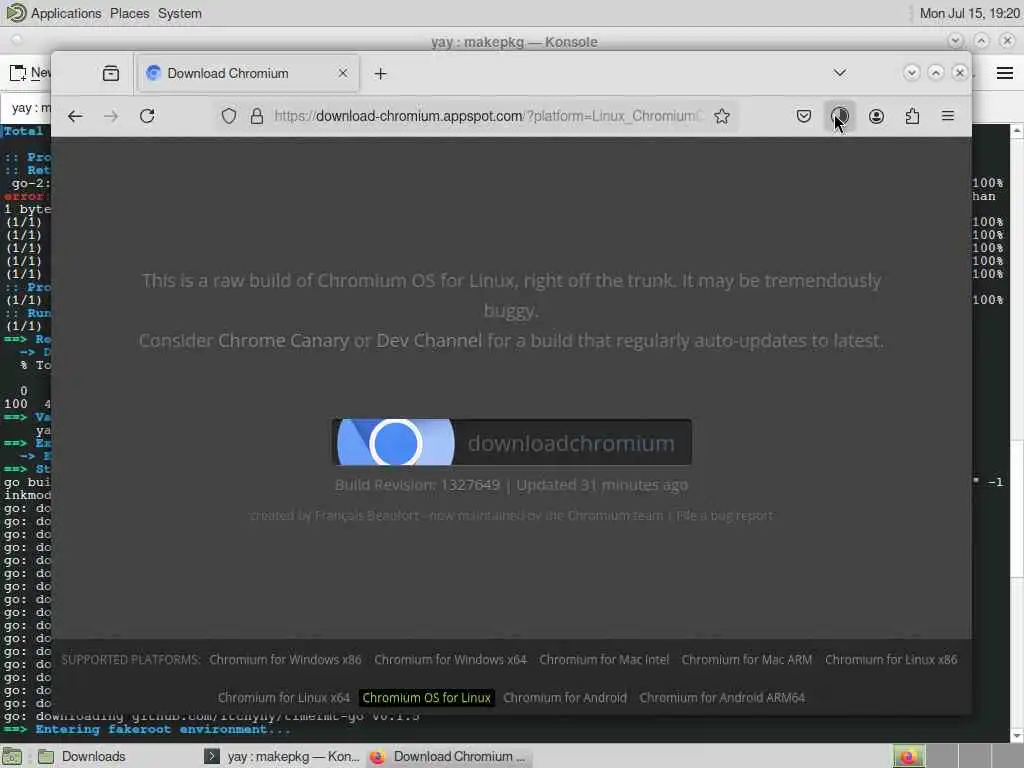Open Firefox account icon

point(876,116)
